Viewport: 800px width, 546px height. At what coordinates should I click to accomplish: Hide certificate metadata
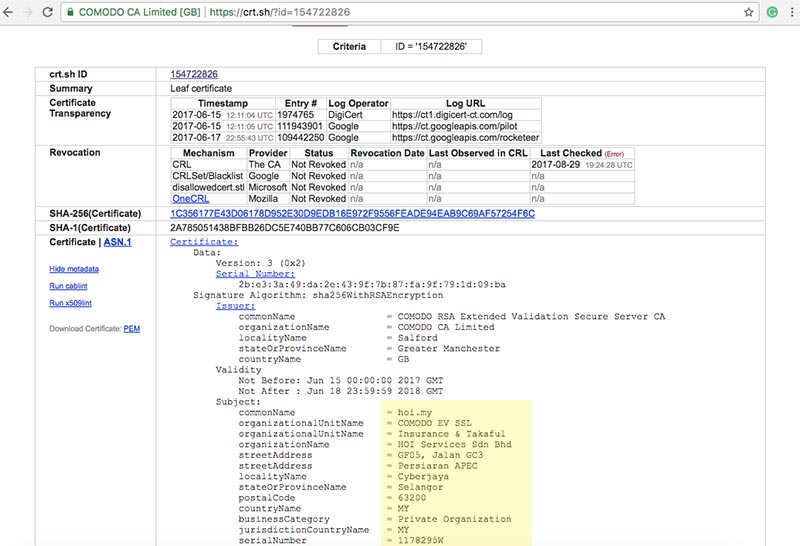pos(74,269)
